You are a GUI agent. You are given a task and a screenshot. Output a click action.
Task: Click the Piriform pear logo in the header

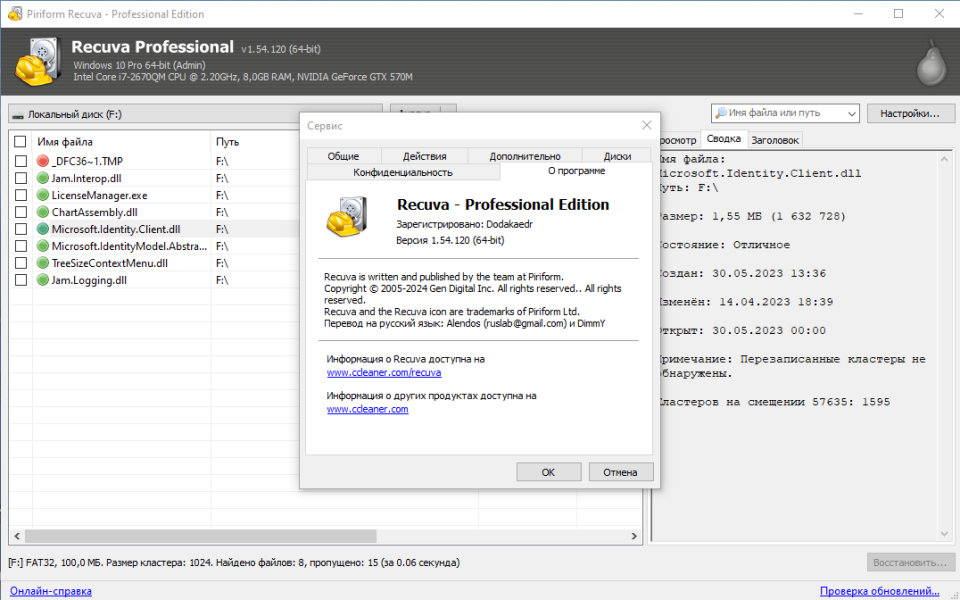pyautogui.click(x=931, y=63)
